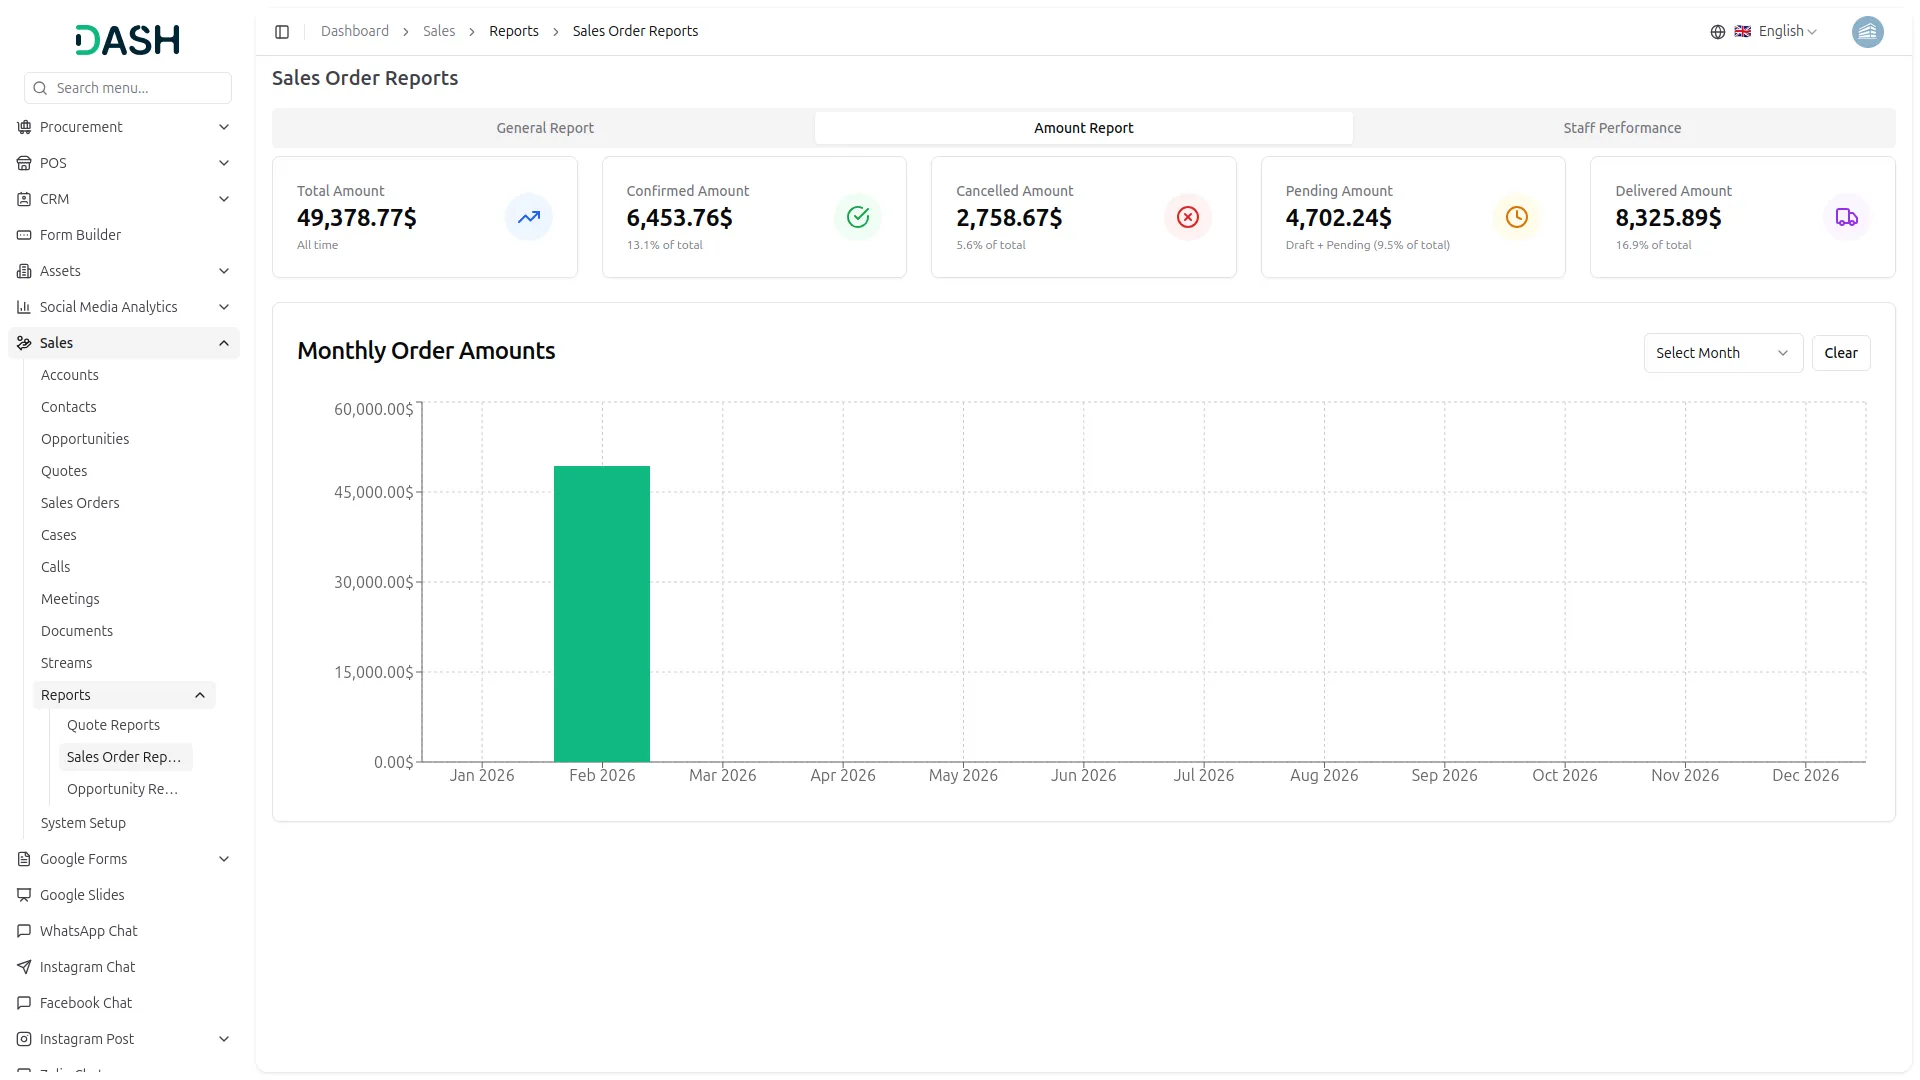The image size is (1920, 1080).
Task: Toggle the sidebar panel icon
Action: (282, 32)
